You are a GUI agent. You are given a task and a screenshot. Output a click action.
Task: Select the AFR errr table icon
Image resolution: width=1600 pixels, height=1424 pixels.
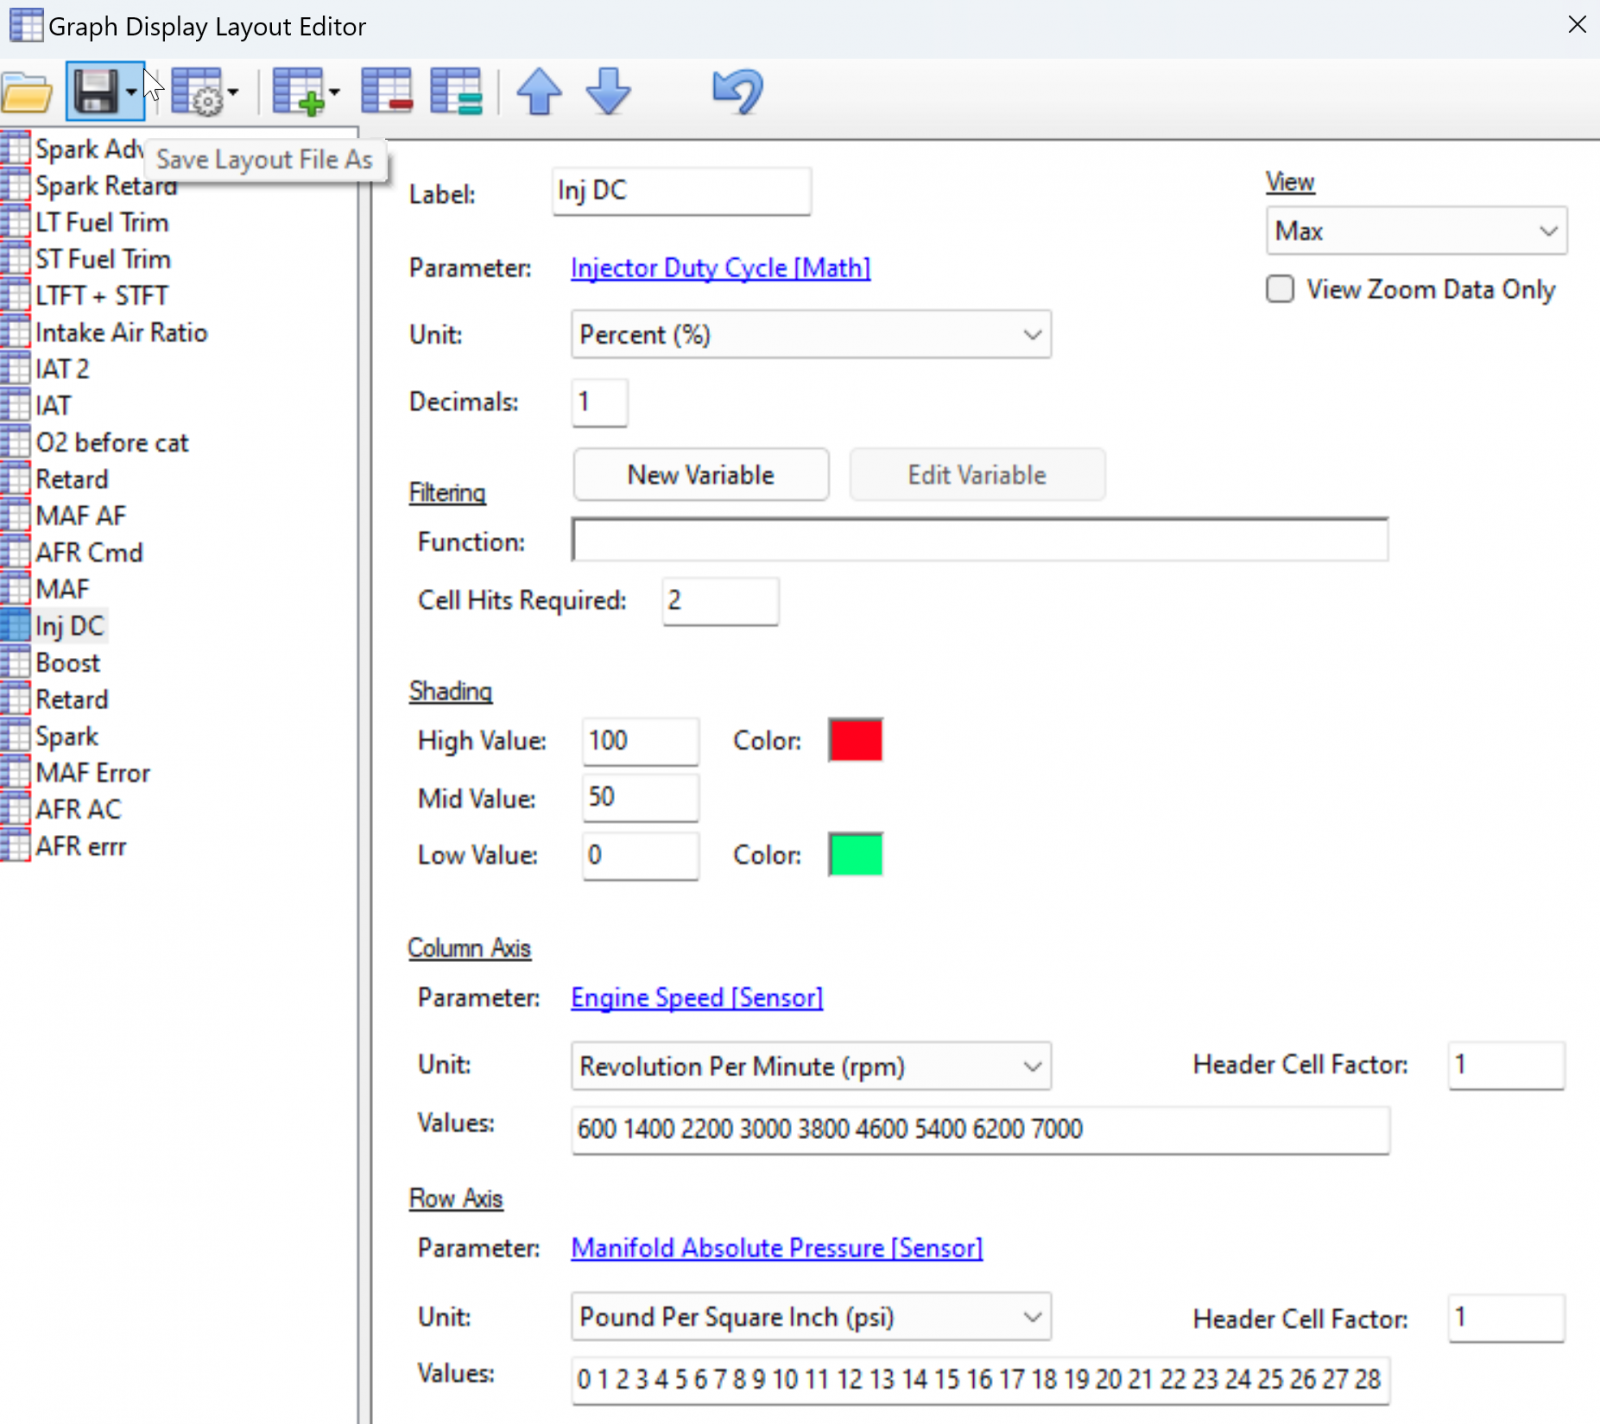coord(15,846)
